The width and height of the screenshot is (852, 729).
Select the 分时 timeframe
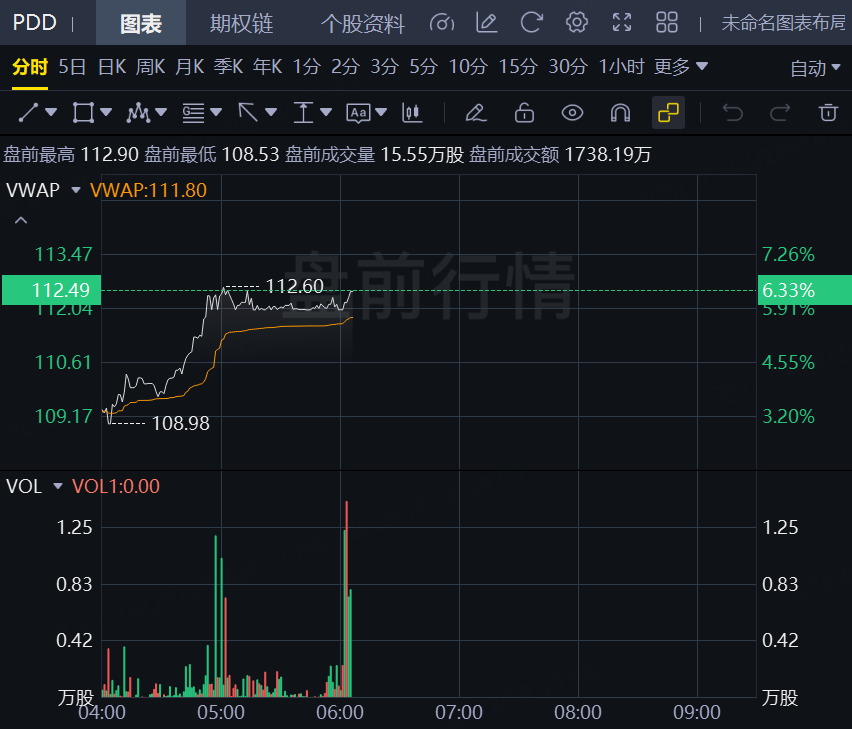pos(30,67)
